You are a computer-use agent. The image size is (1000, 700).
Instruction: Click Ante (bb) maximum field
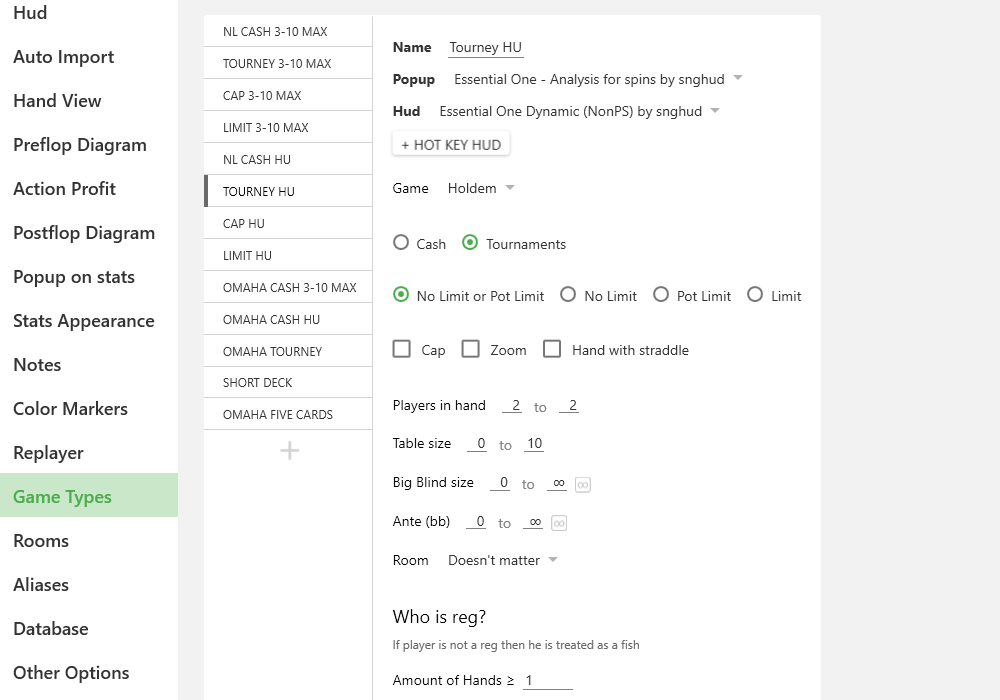click(x=533, y=521)
